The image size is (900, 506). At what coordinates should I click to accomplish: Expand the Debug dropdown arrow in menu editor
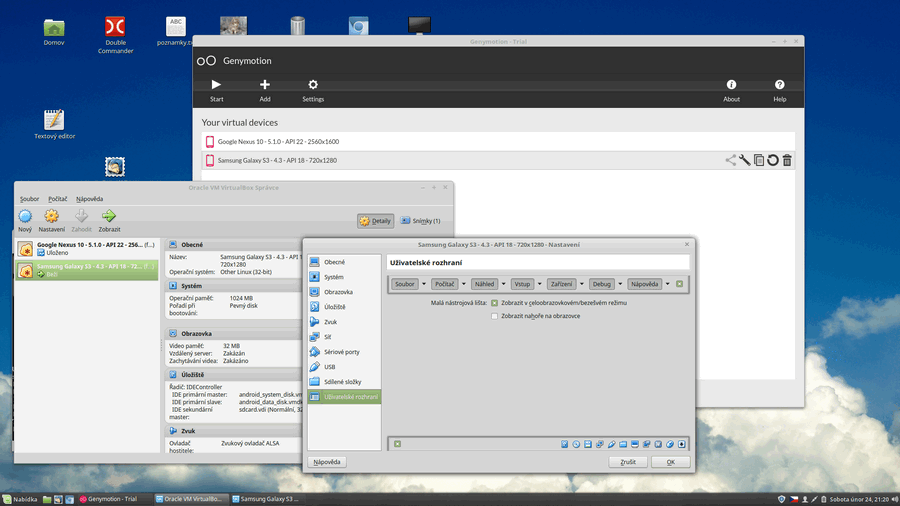620,284
